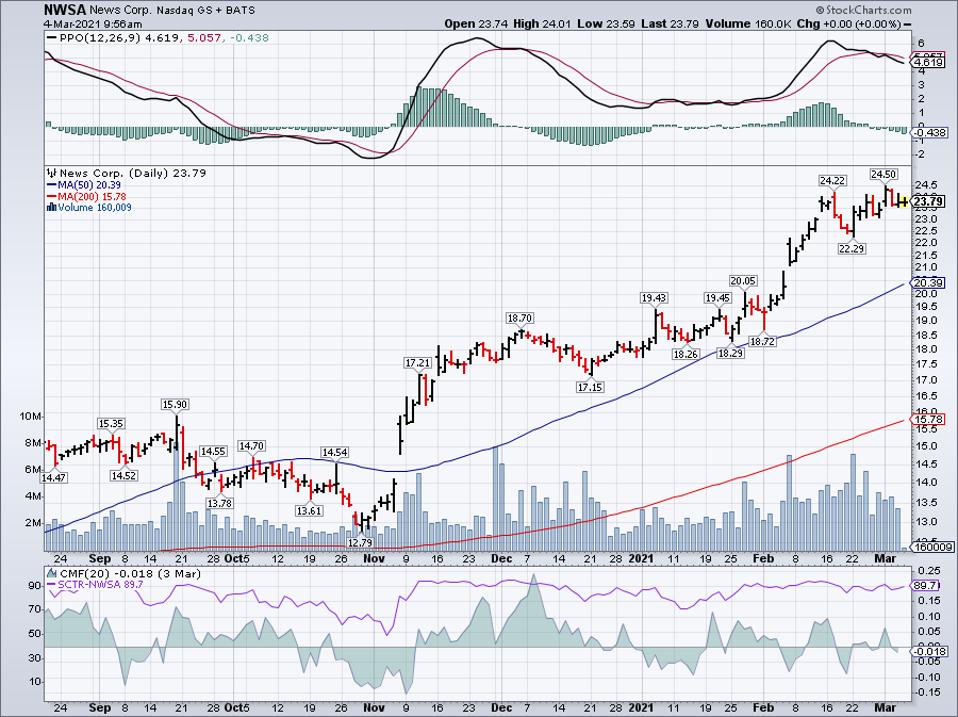Viewport: 958px width, 717px height.
Task: Click the 'Low 23.59' value
Action: click(x=605, y=24)
